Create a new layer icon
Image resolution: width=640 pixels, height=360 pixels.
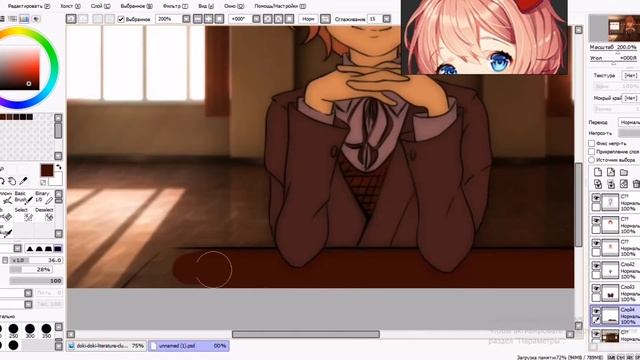click(598, 172)
